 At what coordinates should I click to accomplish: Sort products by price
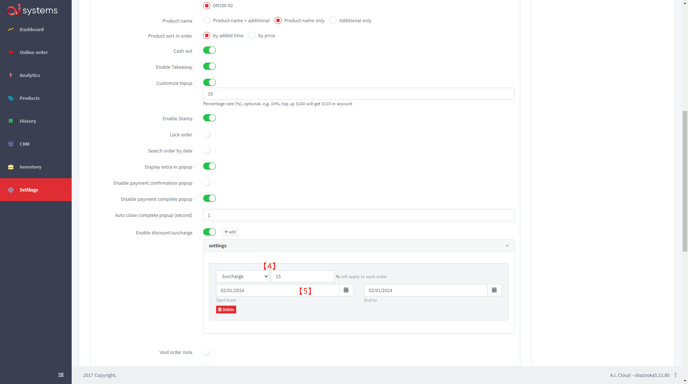click(252, 36)
